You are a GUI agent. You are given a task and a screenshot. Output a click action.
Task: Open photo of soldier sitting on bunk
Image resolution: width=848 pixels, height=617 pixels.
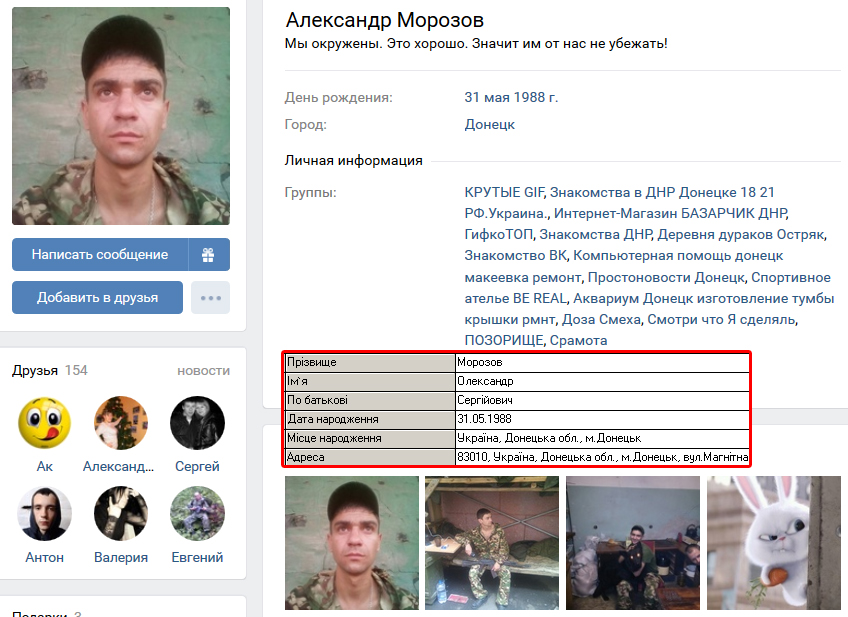coord(492,543)
